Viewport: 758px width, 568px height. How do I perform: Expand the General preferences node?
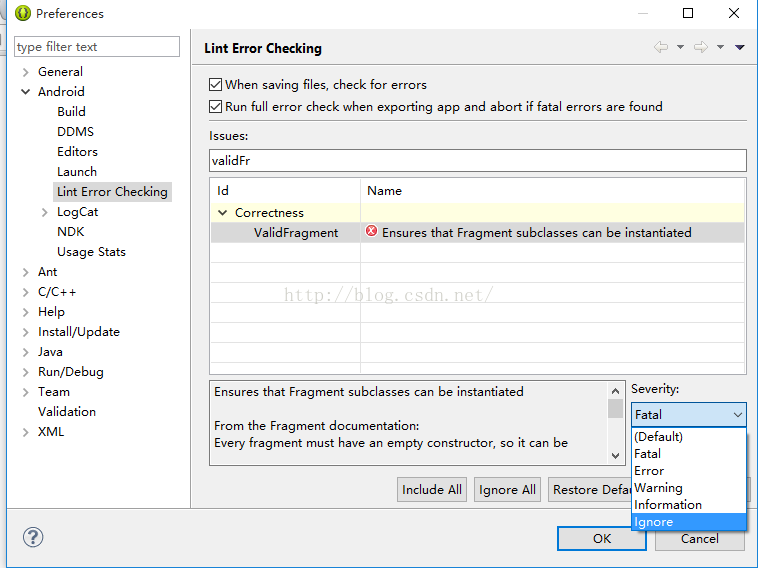click(26, 72)
